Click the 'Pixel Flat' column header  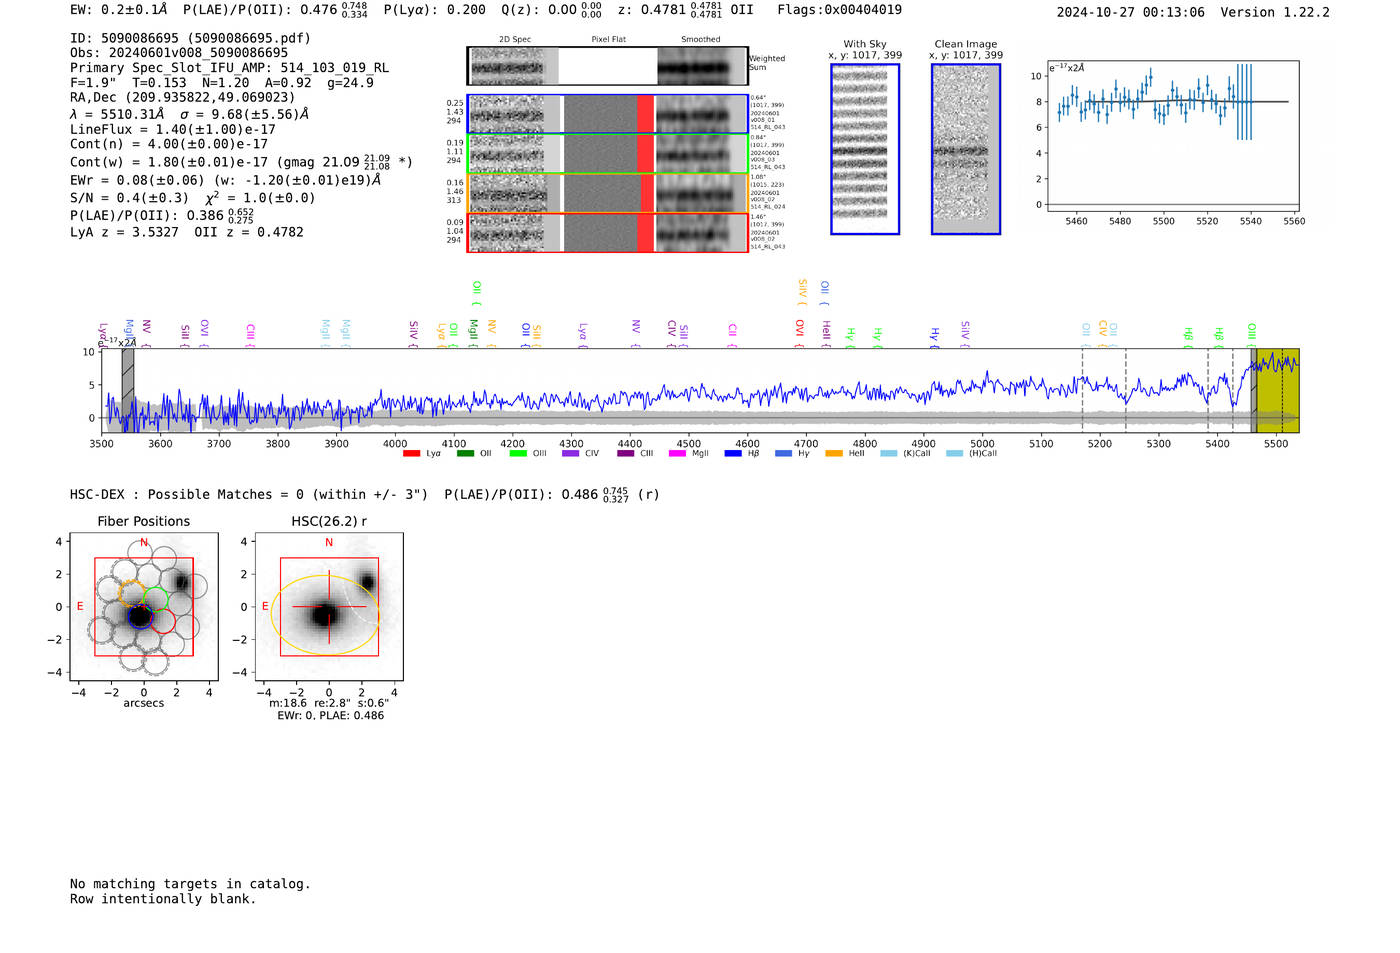pyautogui.click(x=608, y=40)
